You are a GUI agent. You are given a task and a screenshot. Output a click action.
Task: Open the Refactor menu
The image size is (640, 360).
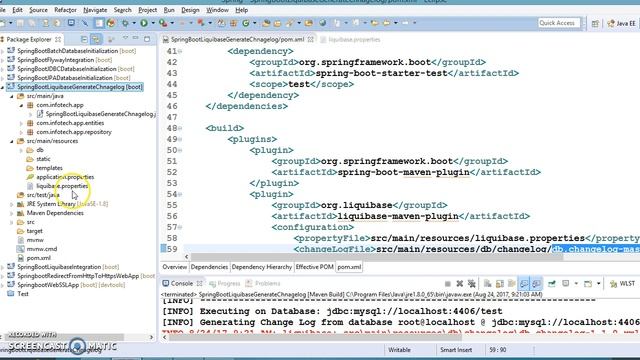pos(65,10)
